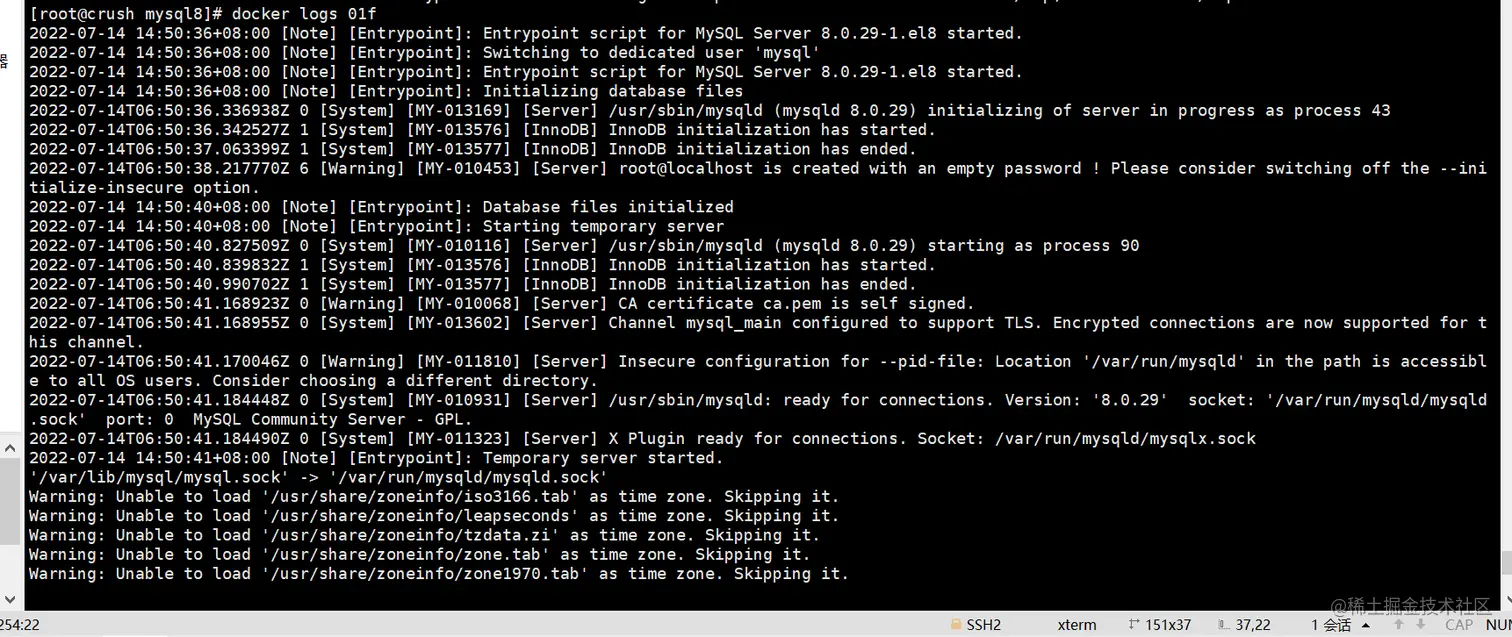Click the 'Temporary server started.' log line
1512x637 pixels.
[603, 458]
